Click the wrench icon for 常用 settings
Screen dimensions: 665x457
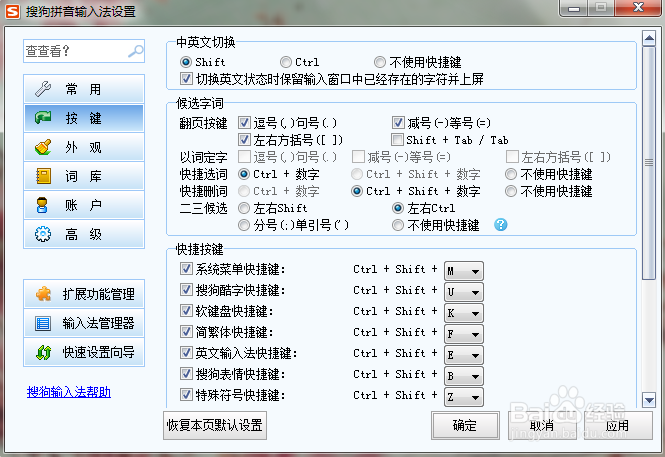(43, 89)
